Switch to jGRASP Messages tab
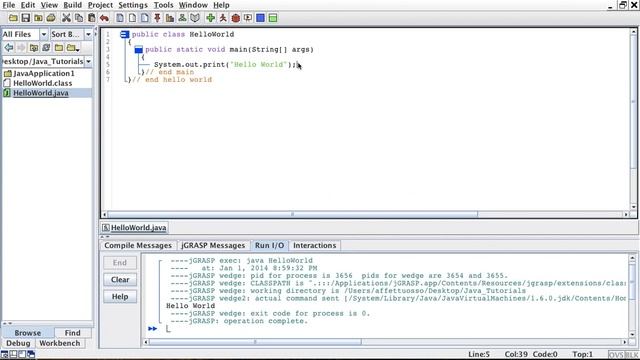The image size is (640, 360). point(213,245)
